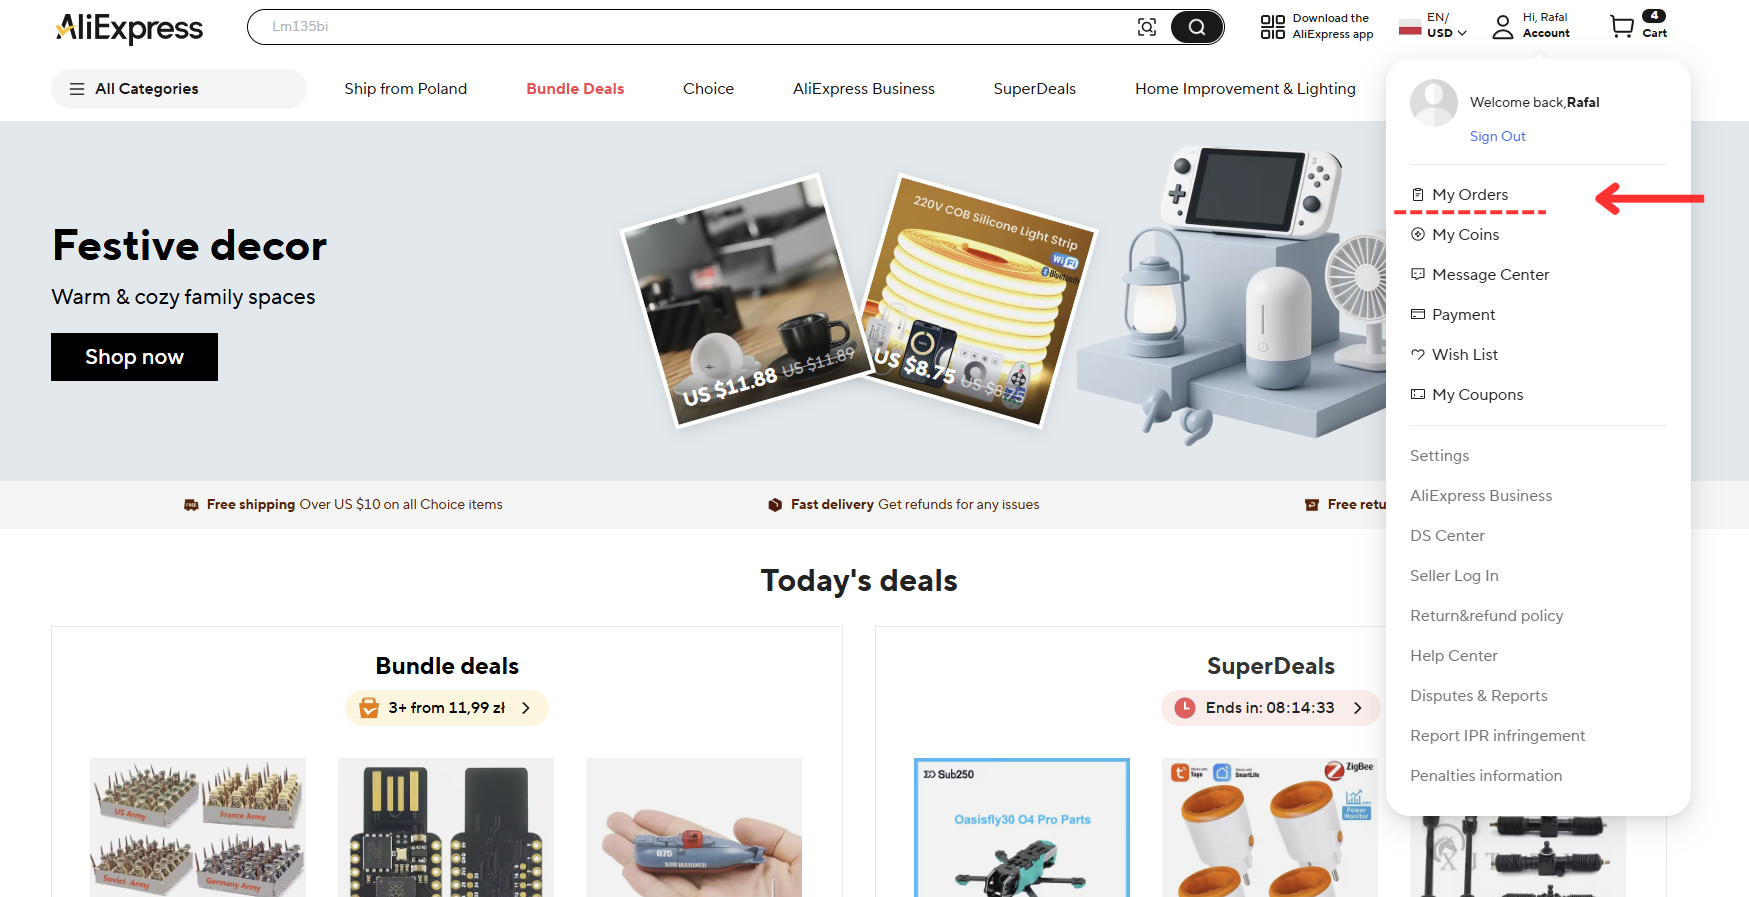Open the Message Center entry

click(x=1480, y=274)
